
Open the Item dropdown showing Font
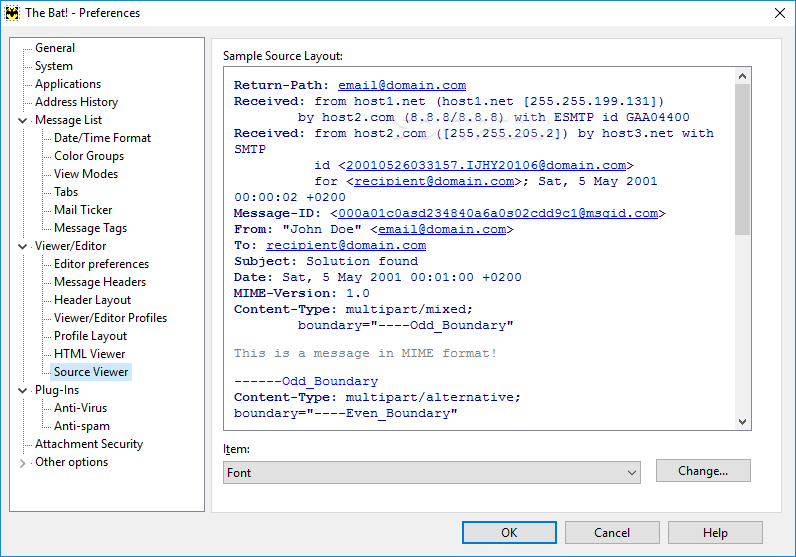(x=432, y=473)
